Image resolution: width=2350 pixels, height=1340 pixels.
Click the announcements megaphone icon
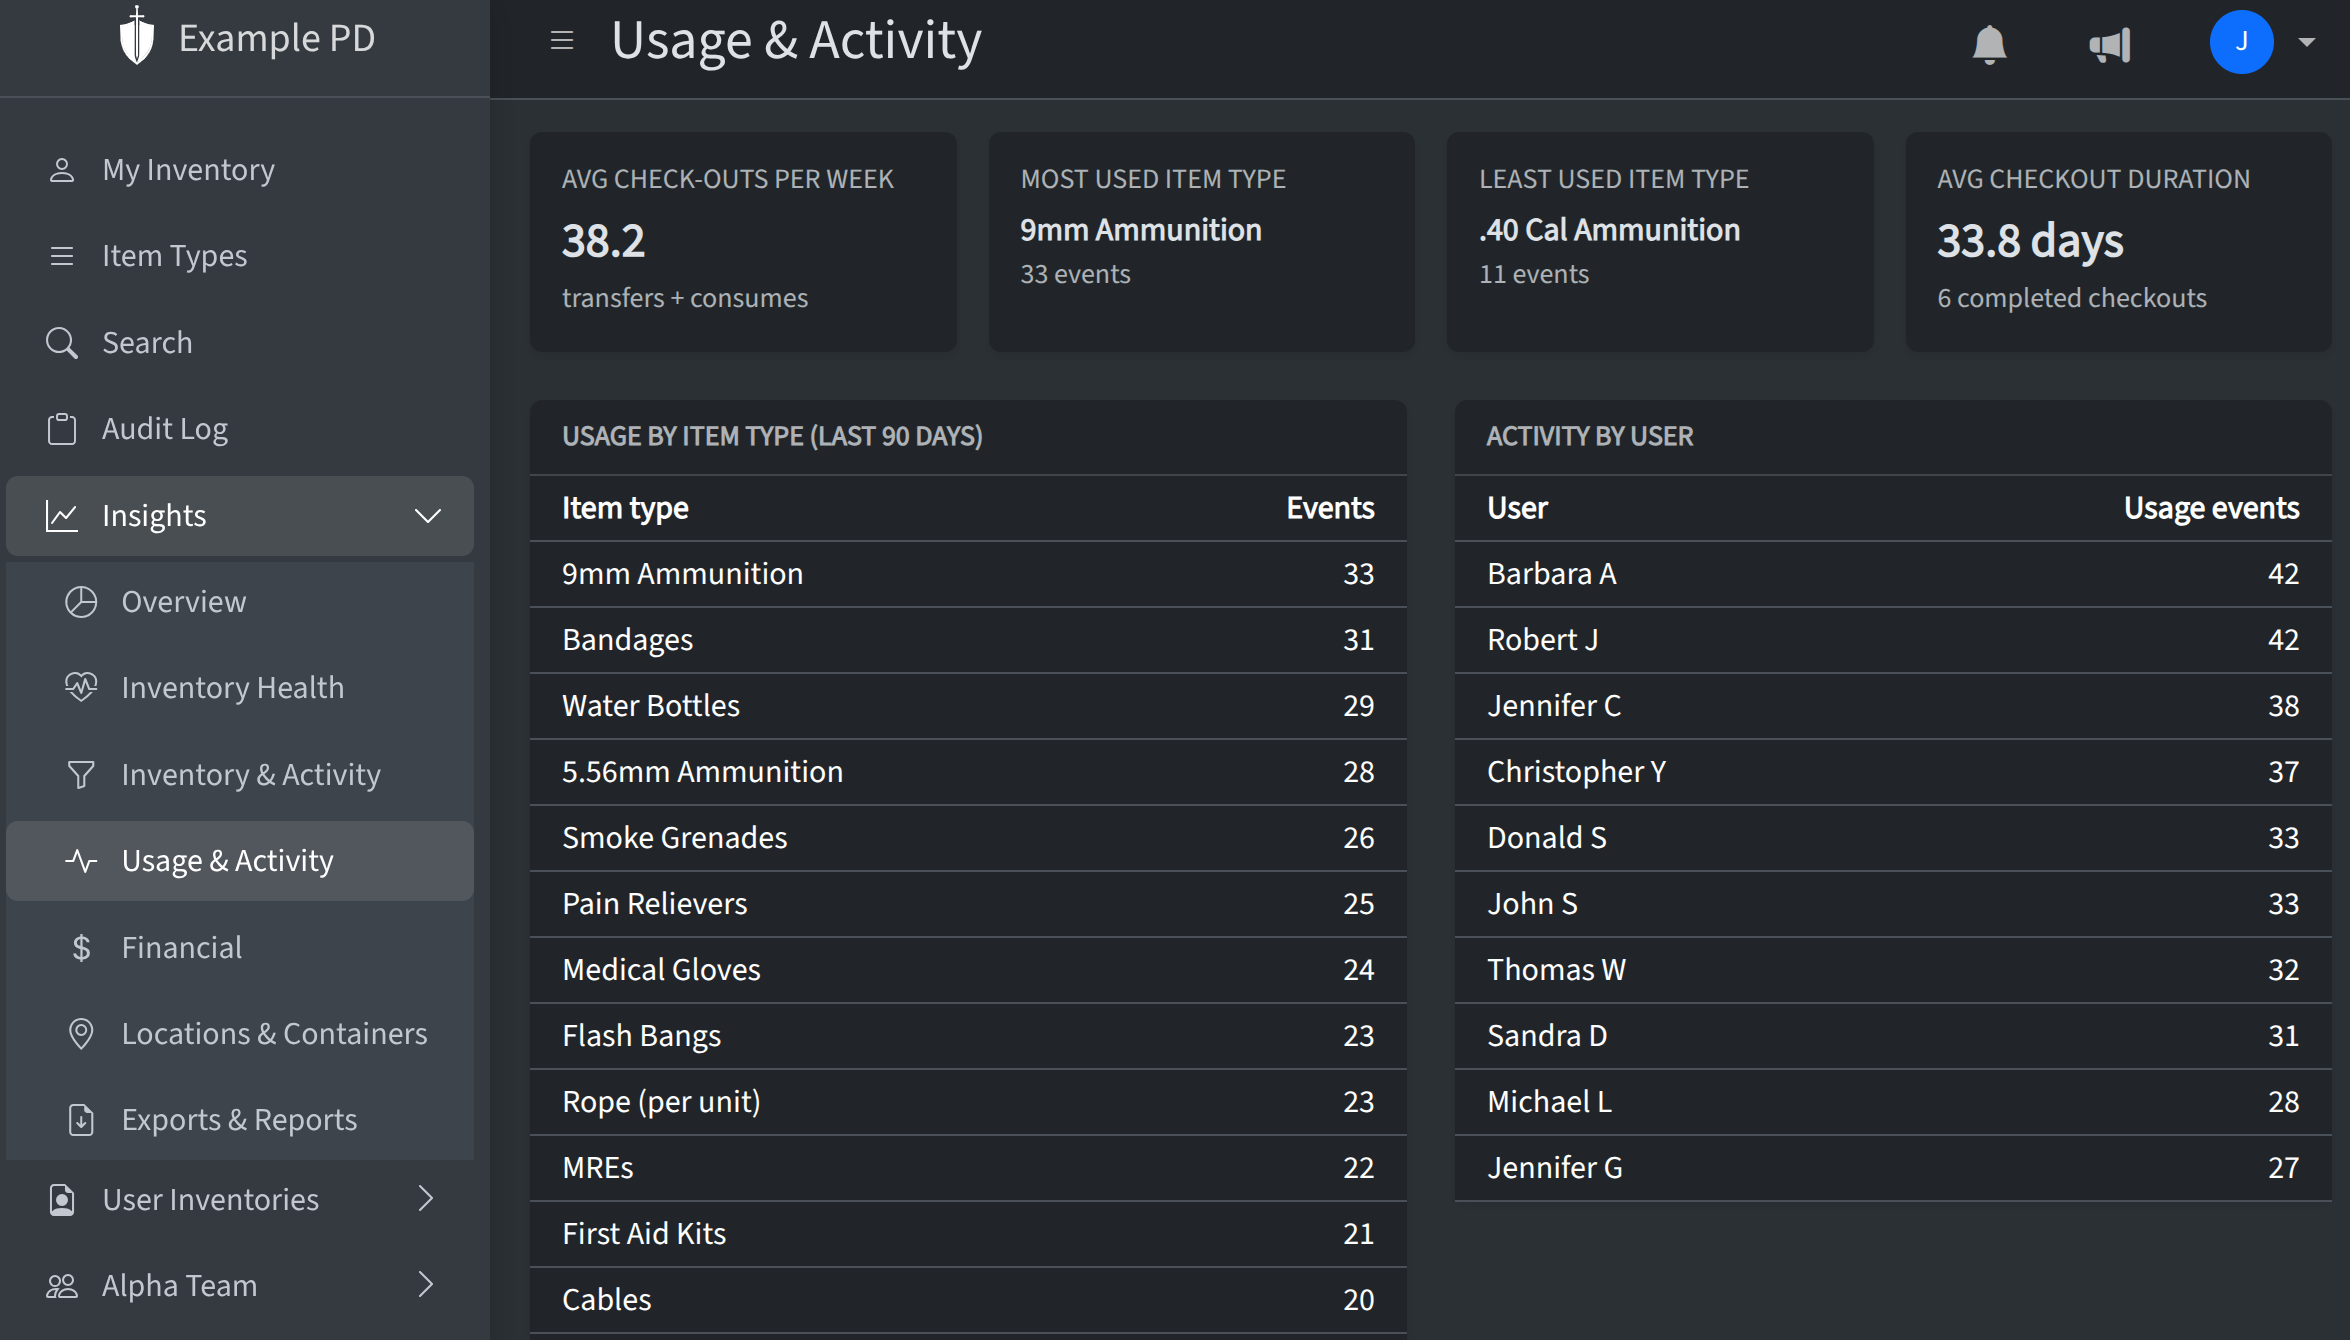2108,42
